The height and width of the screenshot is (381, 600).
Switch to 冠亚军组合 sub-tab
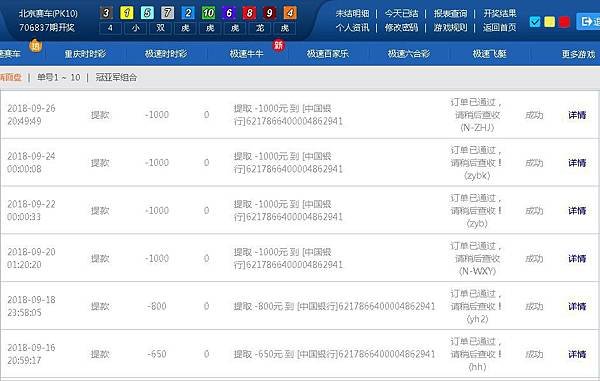[116, 77]
